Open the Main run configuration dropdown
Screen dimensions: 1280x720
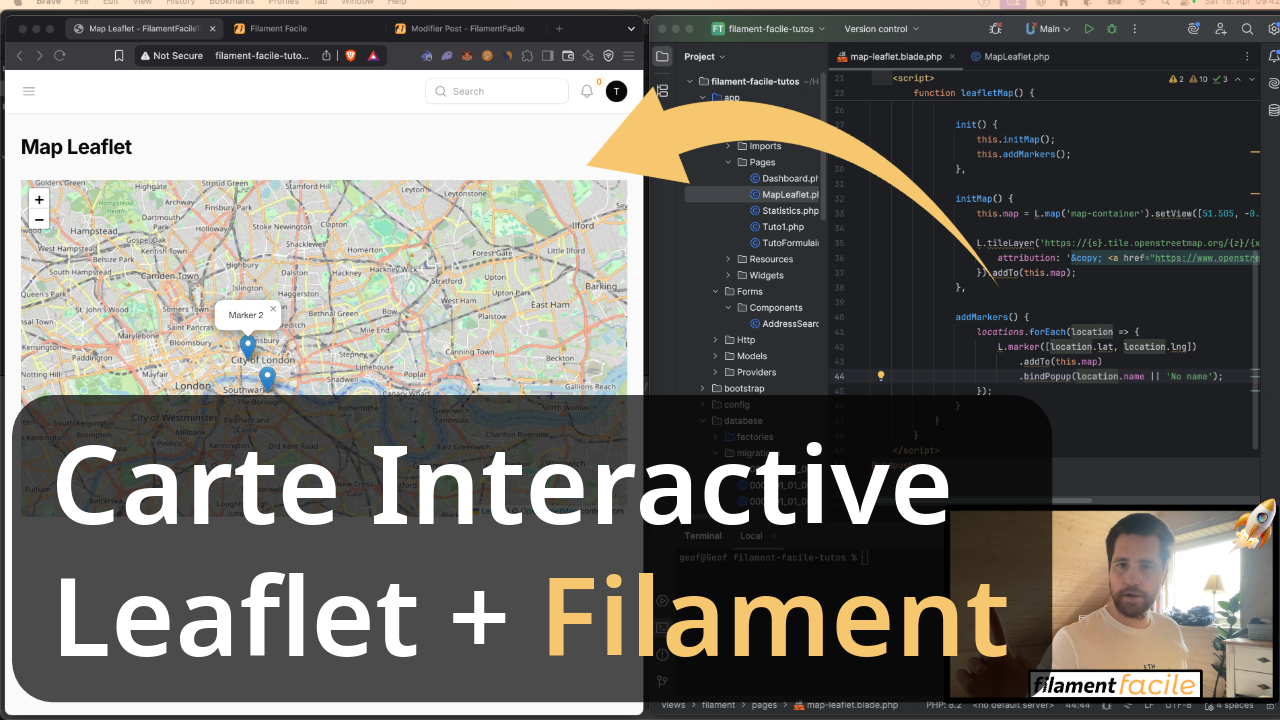(1049, 29)
